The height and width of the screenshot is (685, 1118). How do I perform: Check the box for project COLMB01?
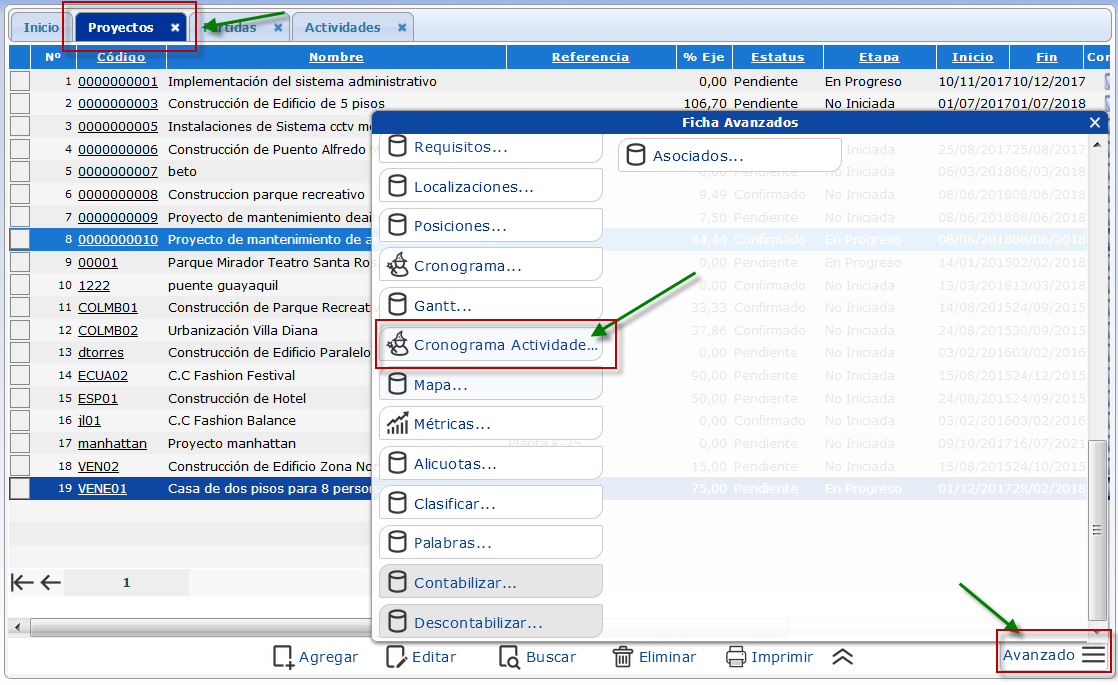pyautogui.click(x=20, y=307)
